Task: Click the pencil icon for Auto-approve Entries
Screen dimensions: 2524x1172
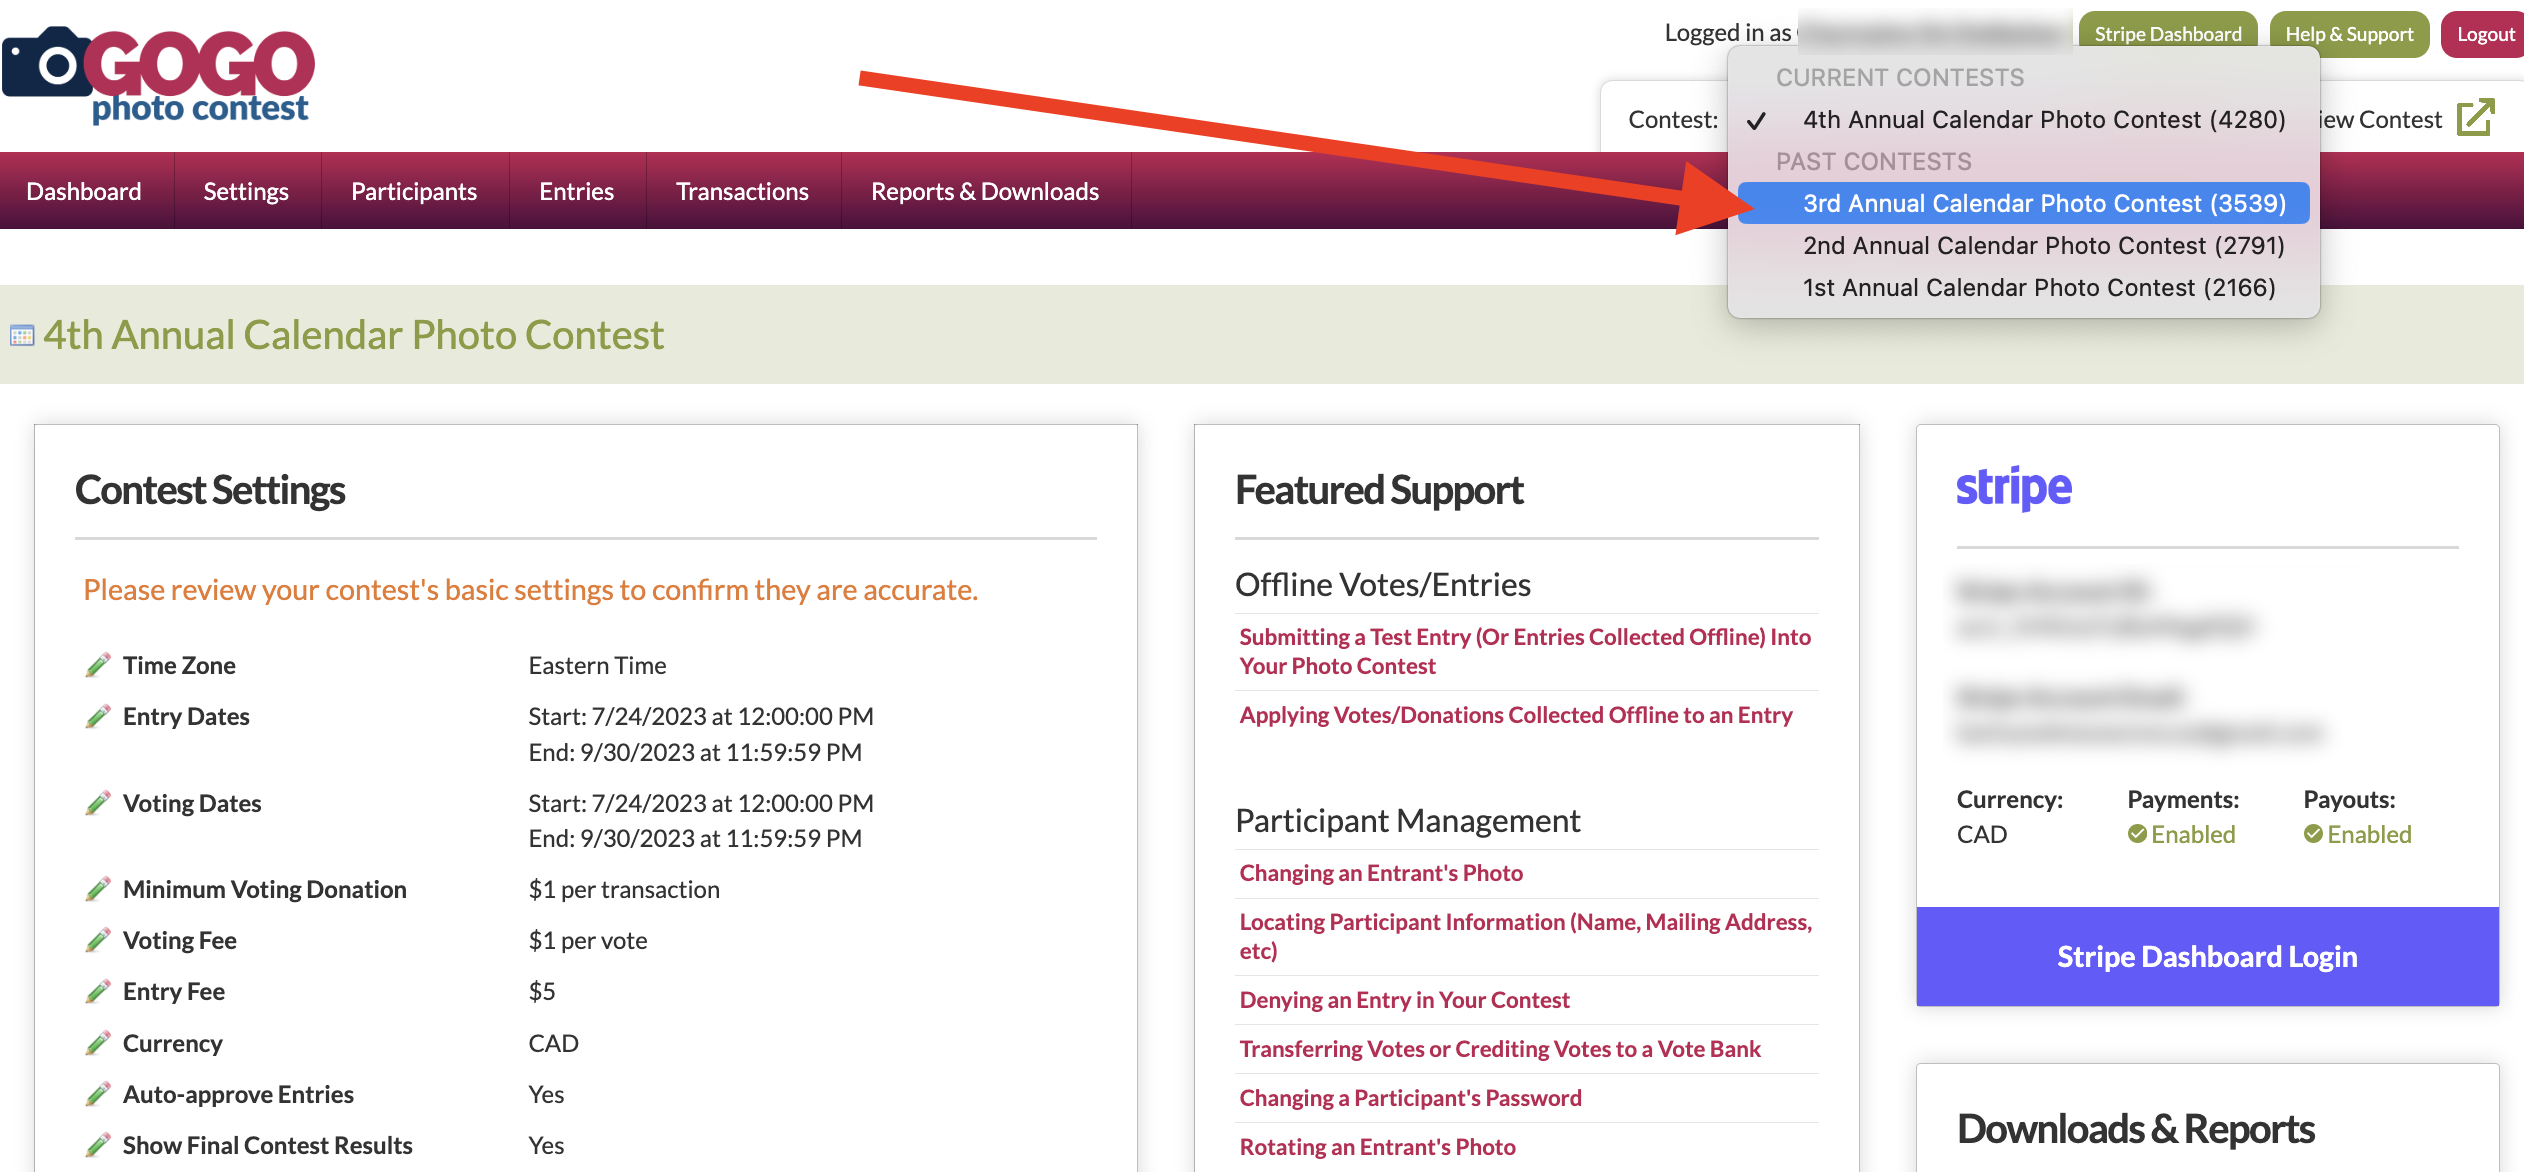Action: click(97, 1094)
